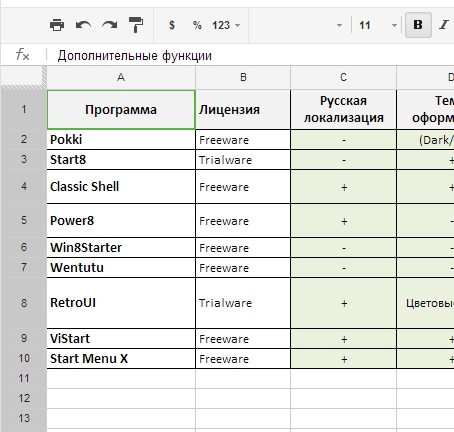Screen dimensions: 454x432
Task: Select the Лицензия header cell
Action: 243,109
